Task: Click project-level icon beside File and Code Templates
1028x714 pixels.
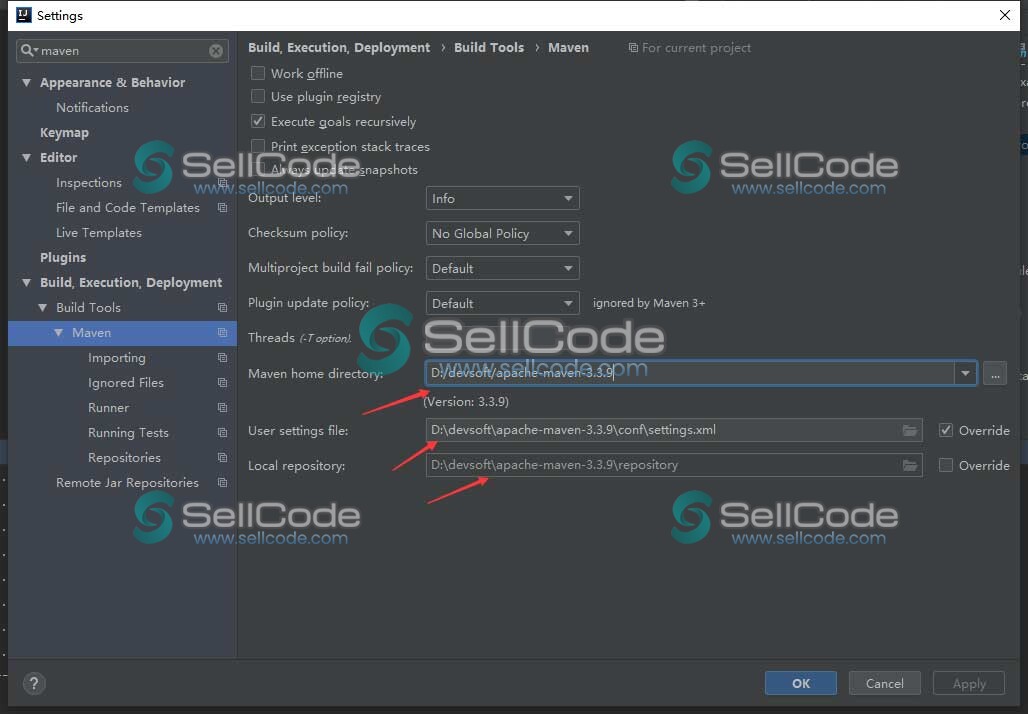Action: (x=222, y=208)
